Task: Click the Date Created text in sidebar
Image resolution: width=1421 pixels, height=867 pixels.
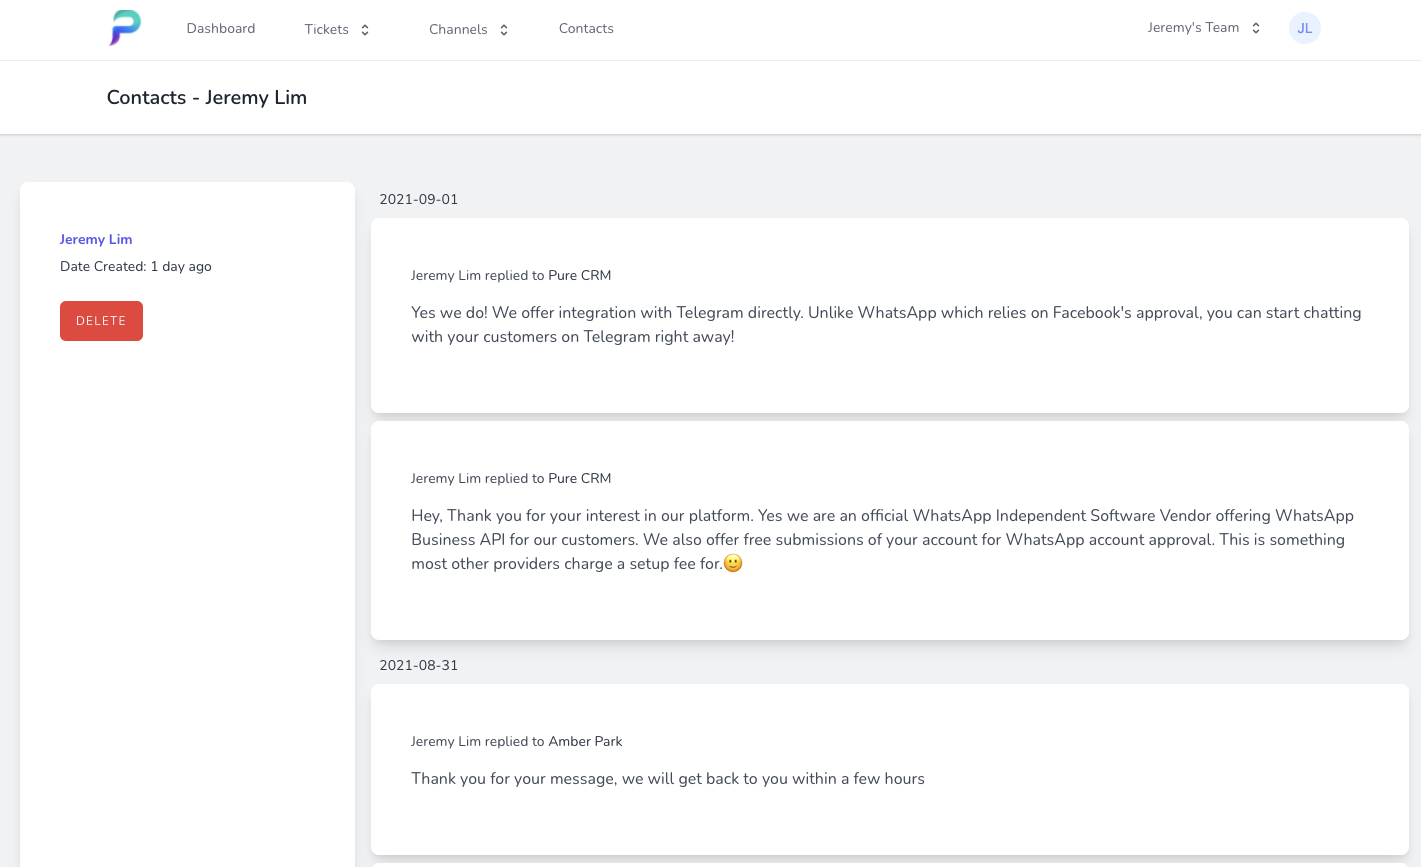Action: point(136,266)
